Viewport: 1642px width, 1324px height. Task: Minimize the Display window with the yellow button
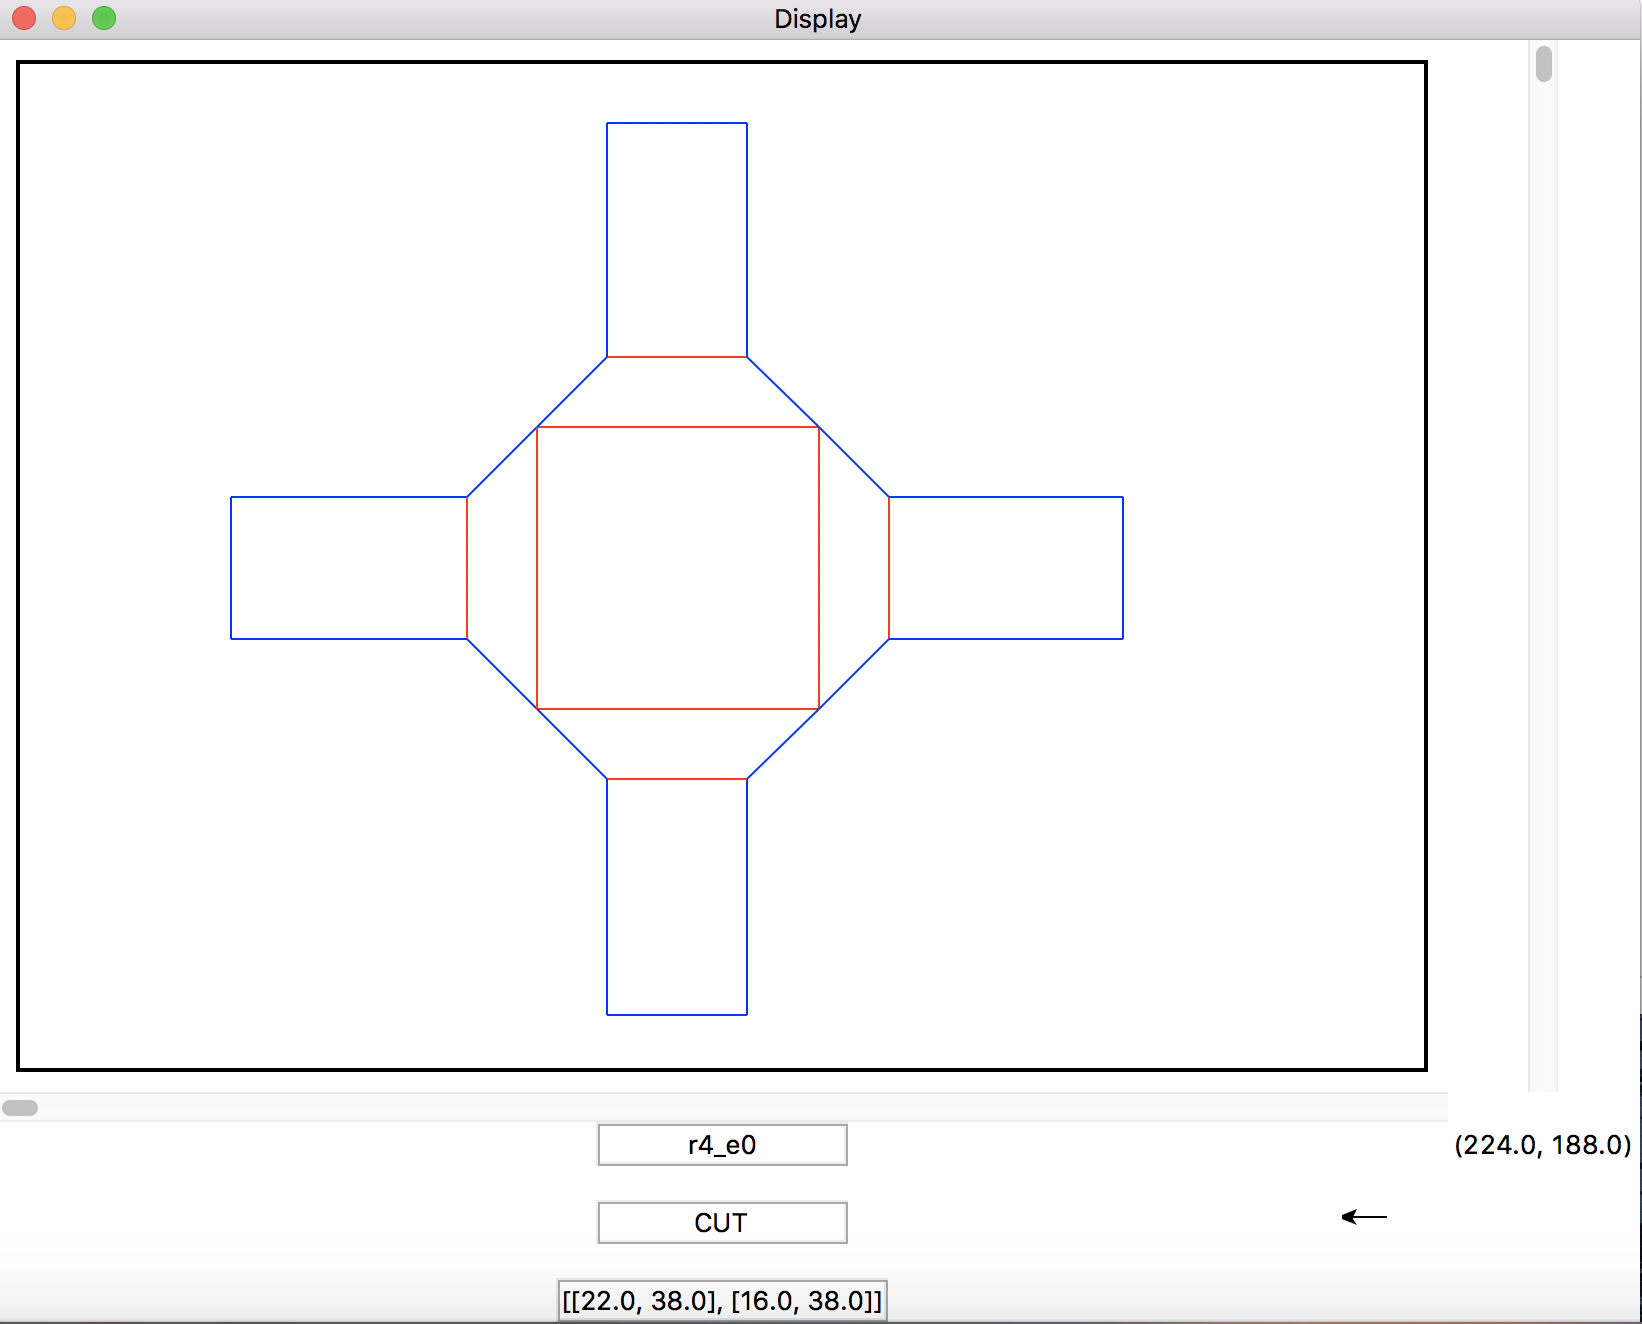click(64, 18)
